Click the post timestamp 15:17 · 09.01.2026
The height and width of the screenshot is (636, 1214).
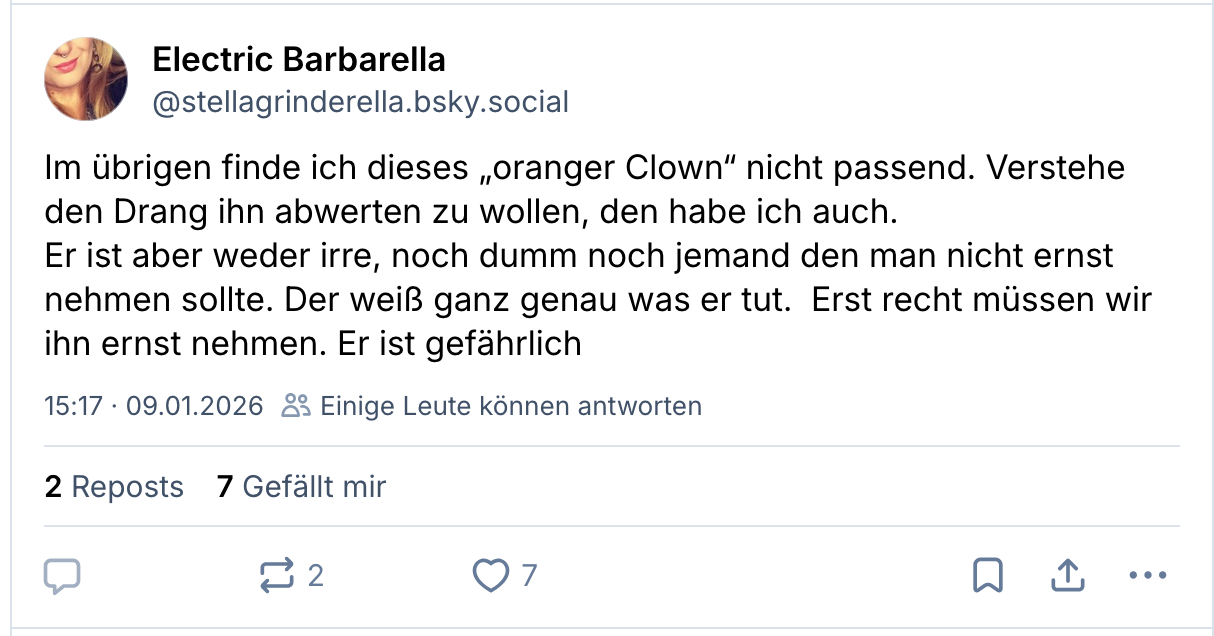(154, 406)
